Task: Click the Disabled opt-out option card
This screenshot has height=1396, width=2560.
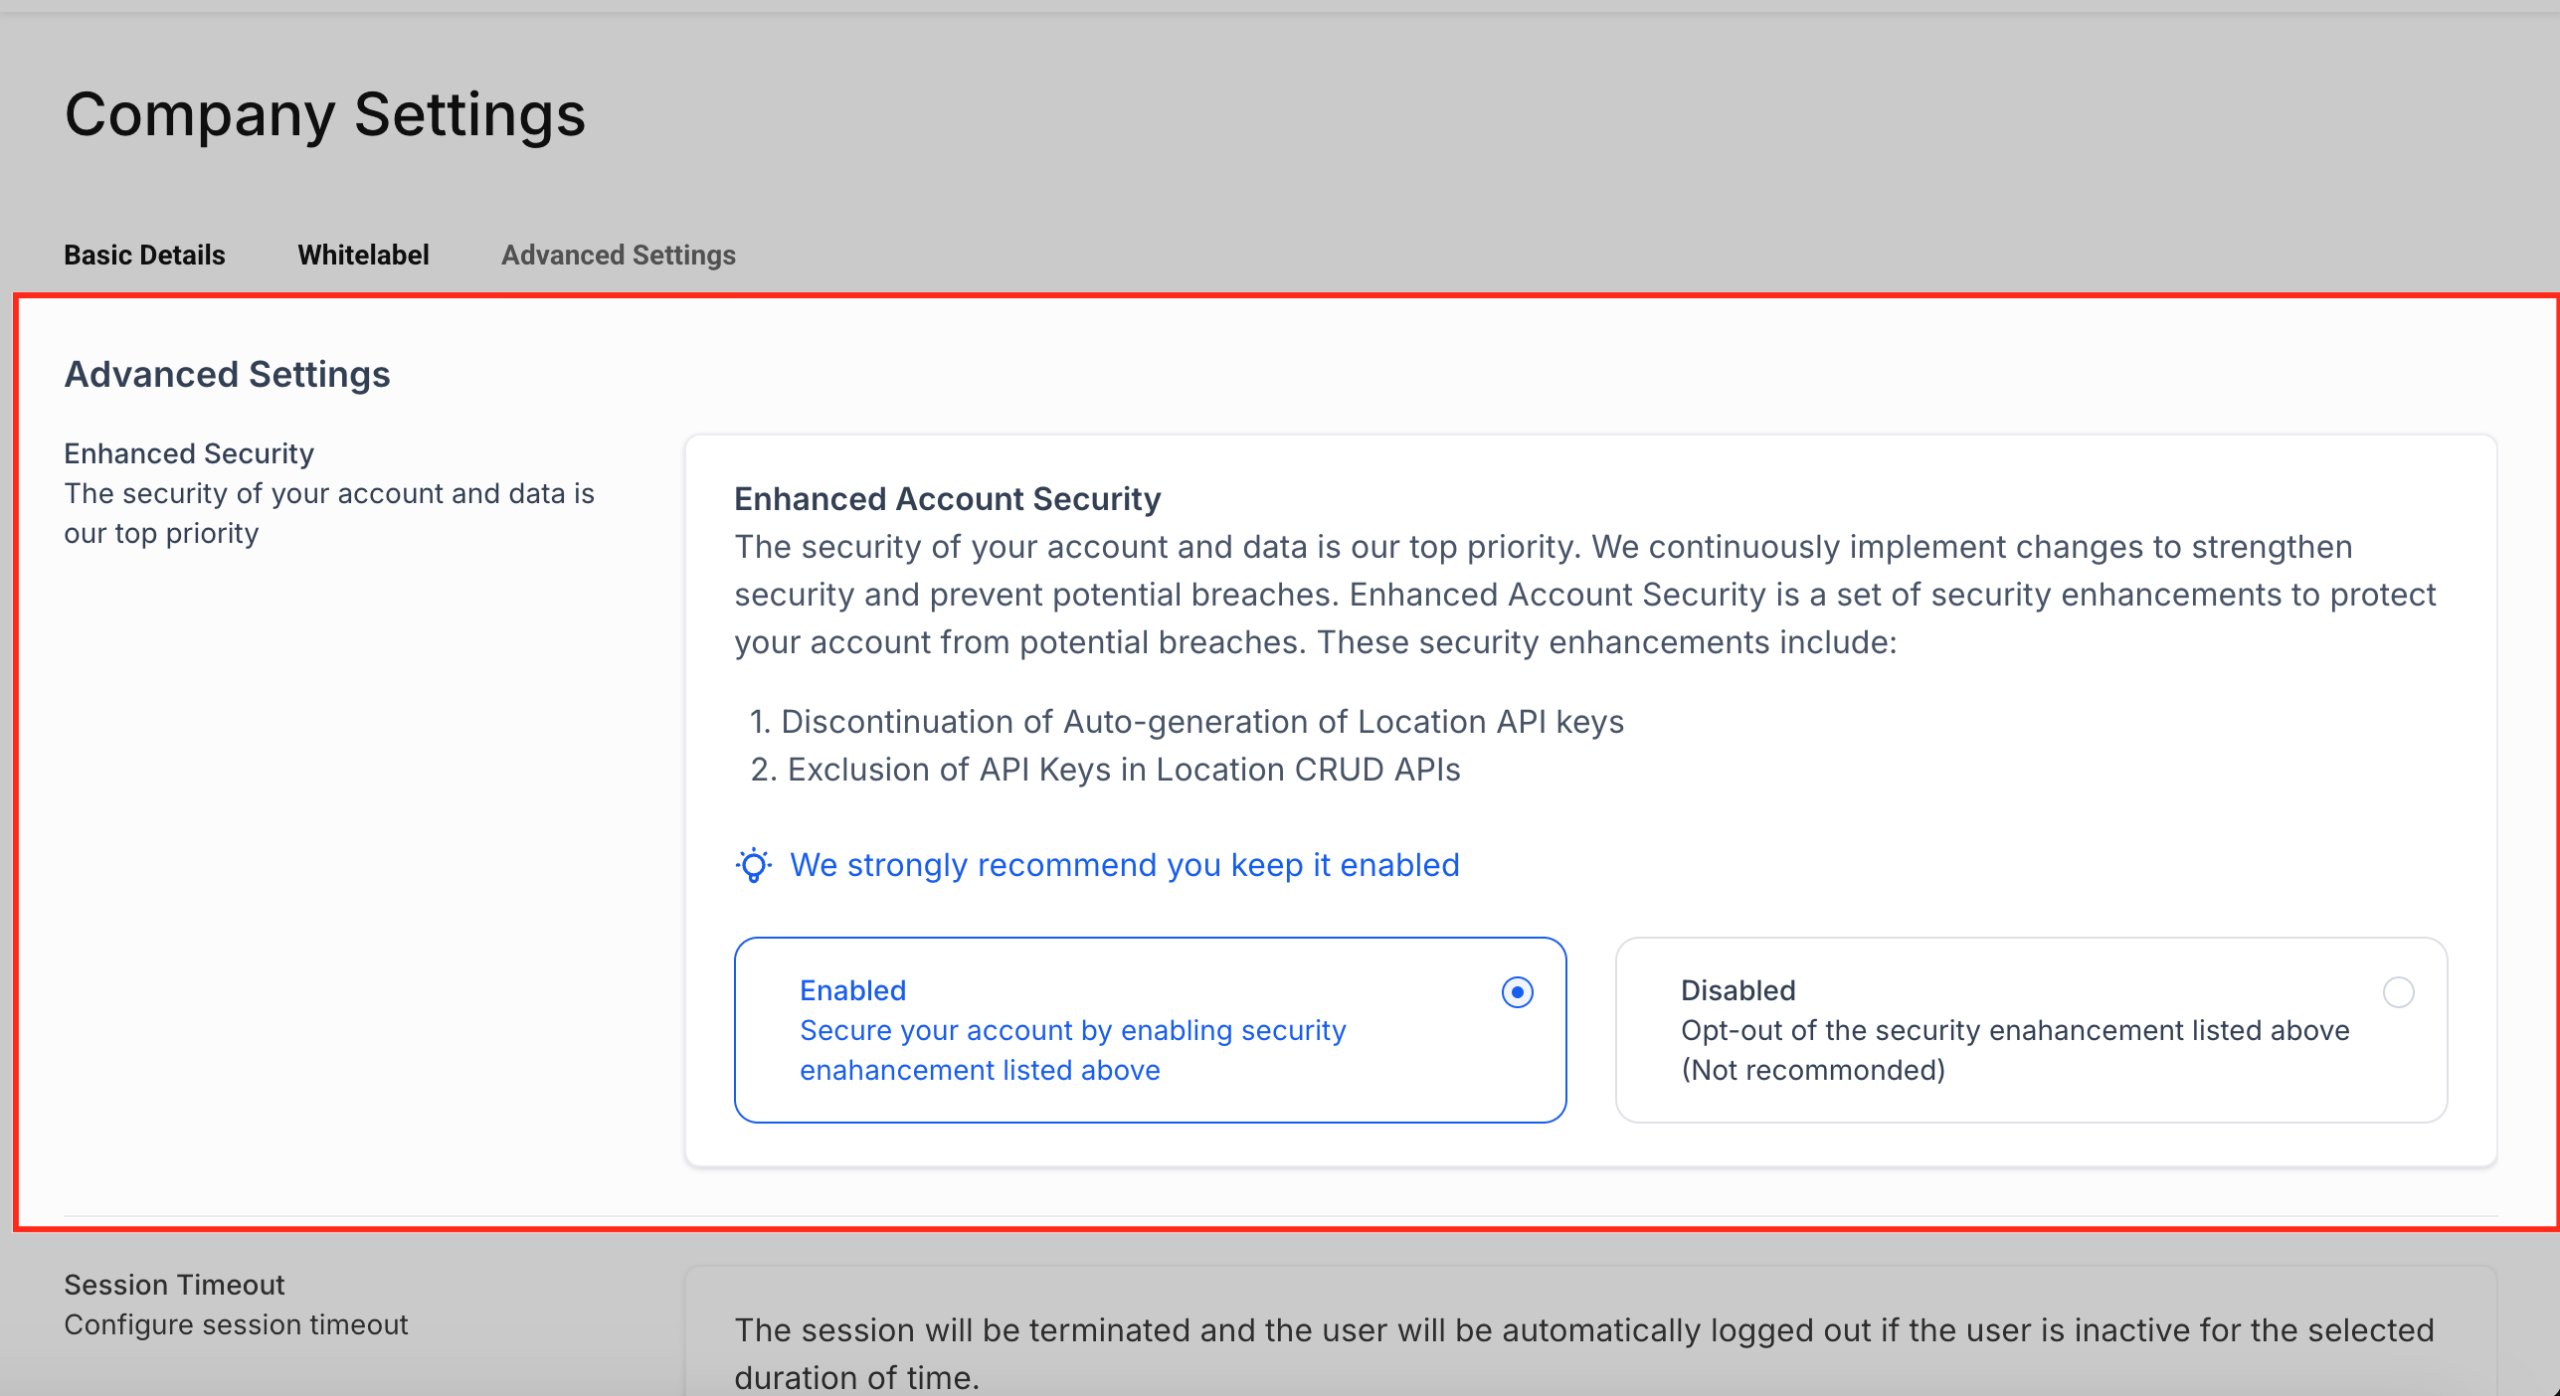Action: (2030, 1029)
